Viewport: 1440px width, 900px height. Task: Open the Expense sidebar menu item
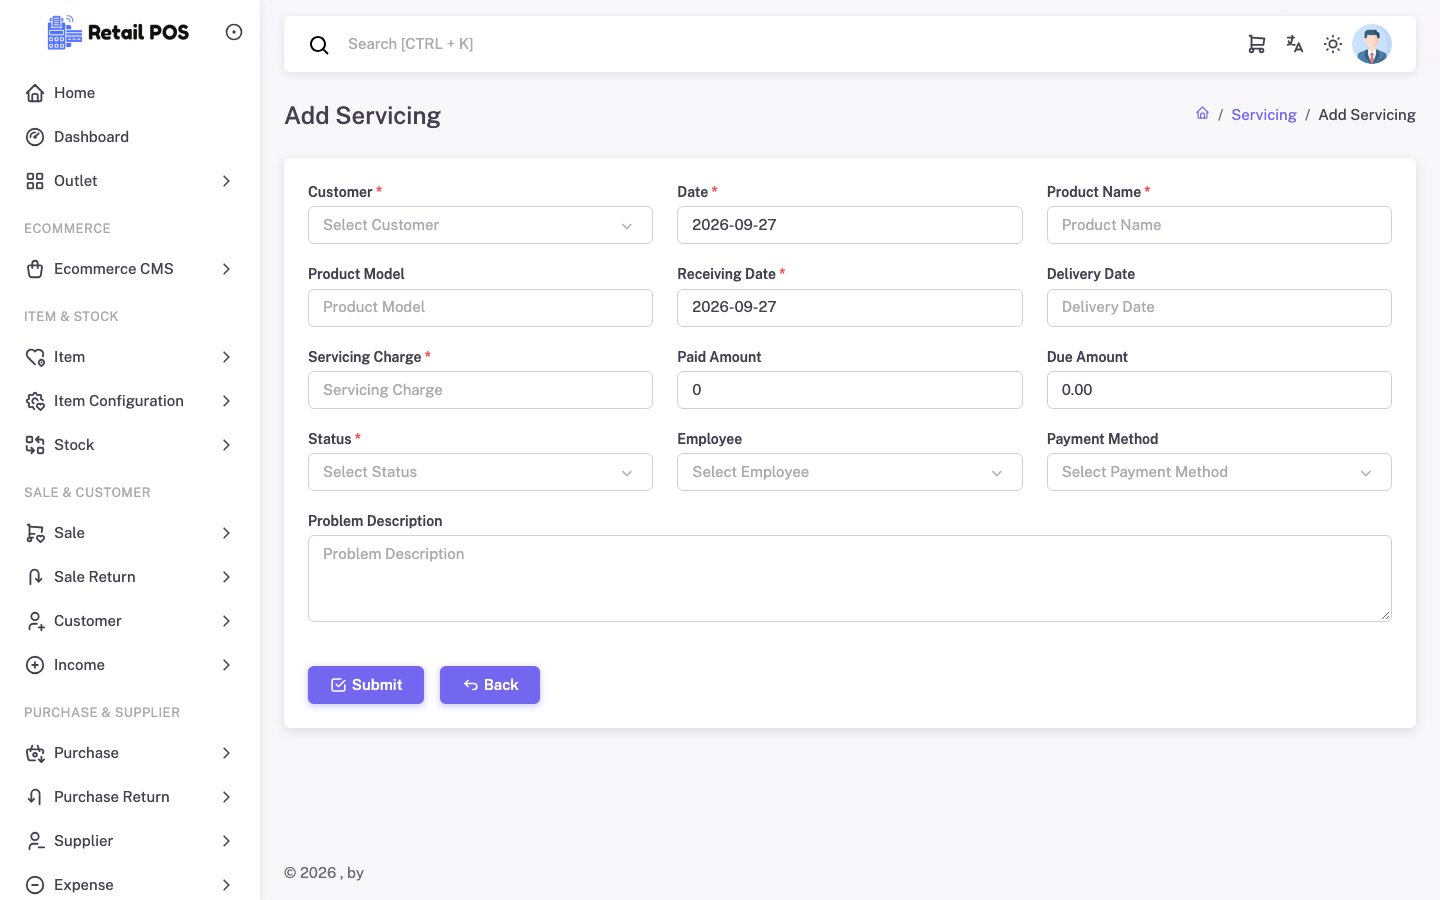(x=130, y=884)
